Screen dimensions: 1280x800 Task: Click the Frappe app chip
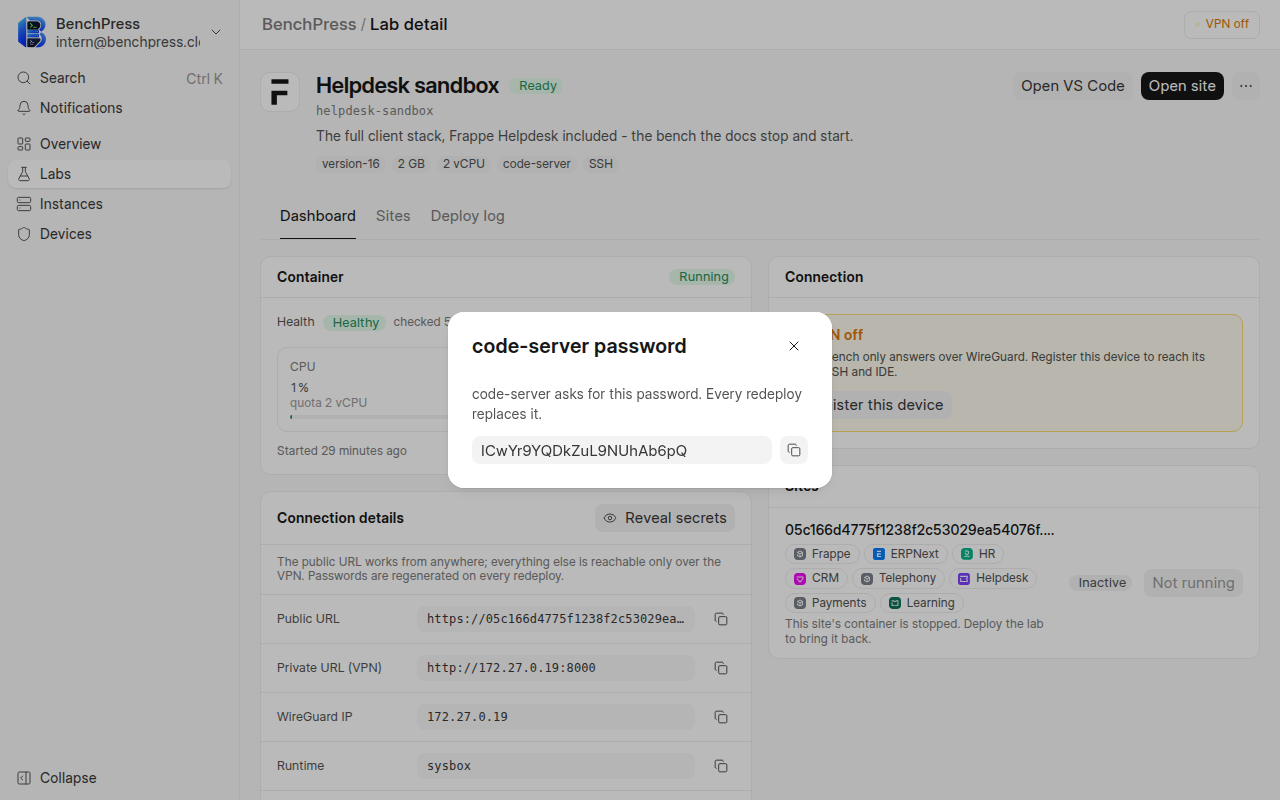click(x=822, y=554)
